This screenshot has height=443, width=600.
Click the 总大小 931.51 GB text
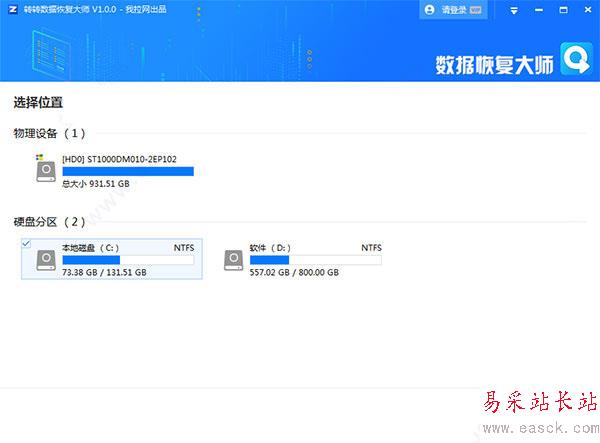(x=96, y=184)
